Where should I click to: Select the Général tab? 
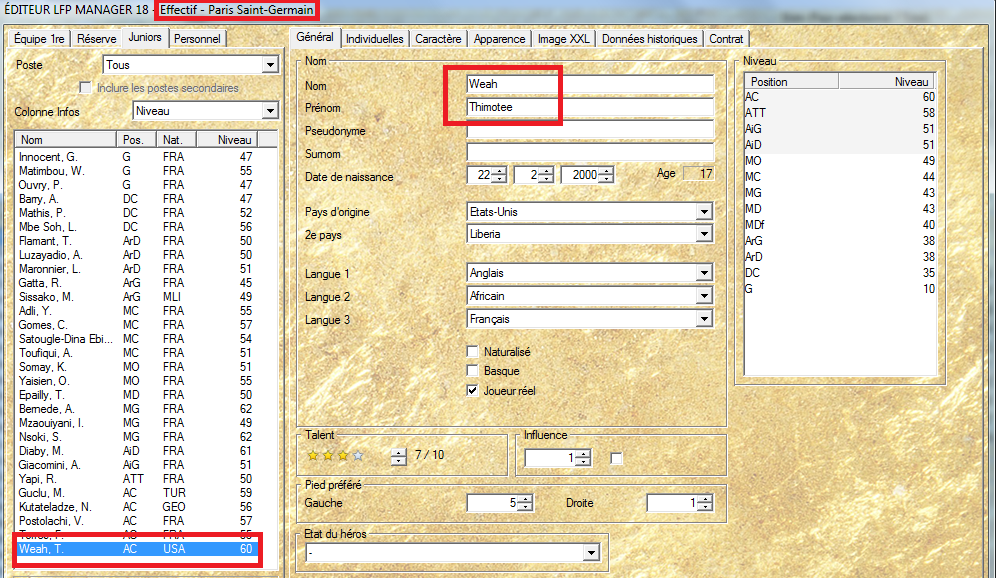pos(315,37)
